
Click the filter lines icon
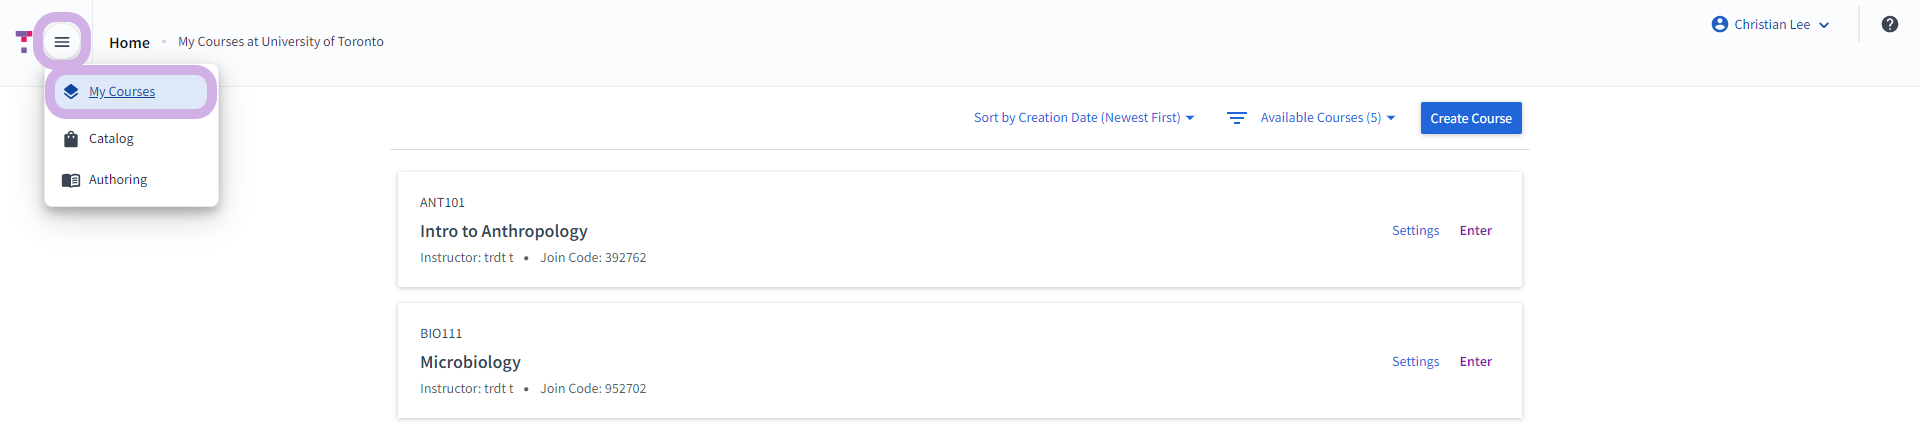point(1237,118)
